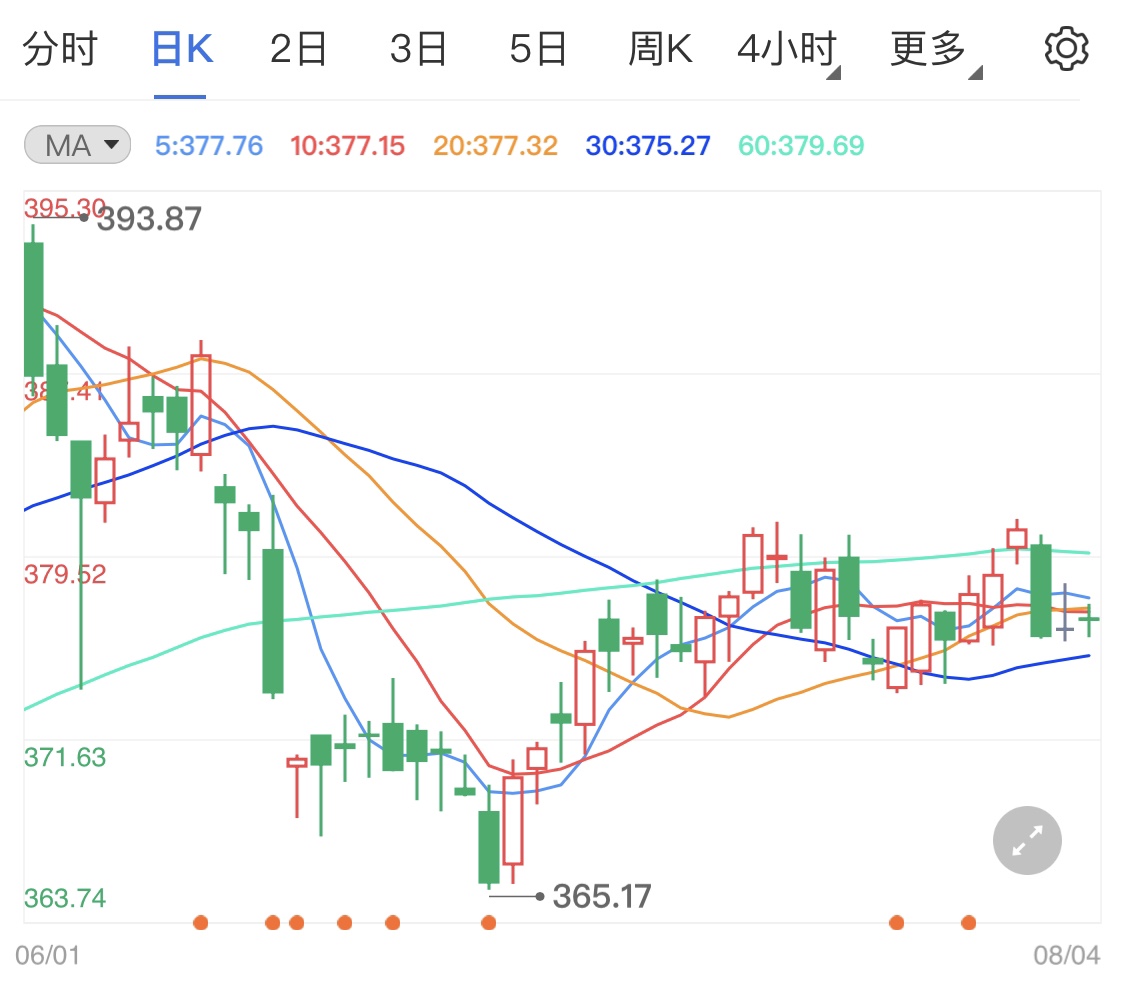Click the 08/04 end date label

pos(1066,955)
